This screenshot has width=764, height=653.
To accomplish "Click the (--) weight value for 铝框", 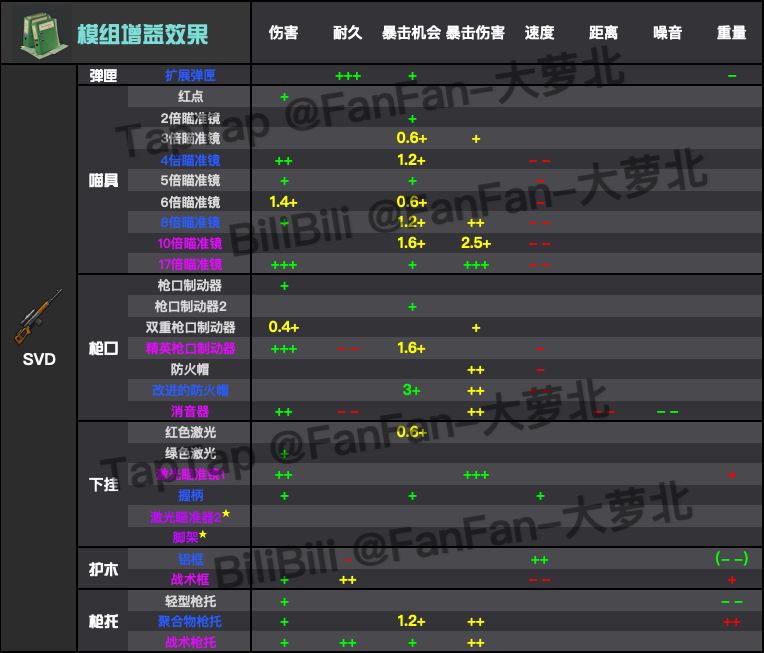I will [731, 558].
